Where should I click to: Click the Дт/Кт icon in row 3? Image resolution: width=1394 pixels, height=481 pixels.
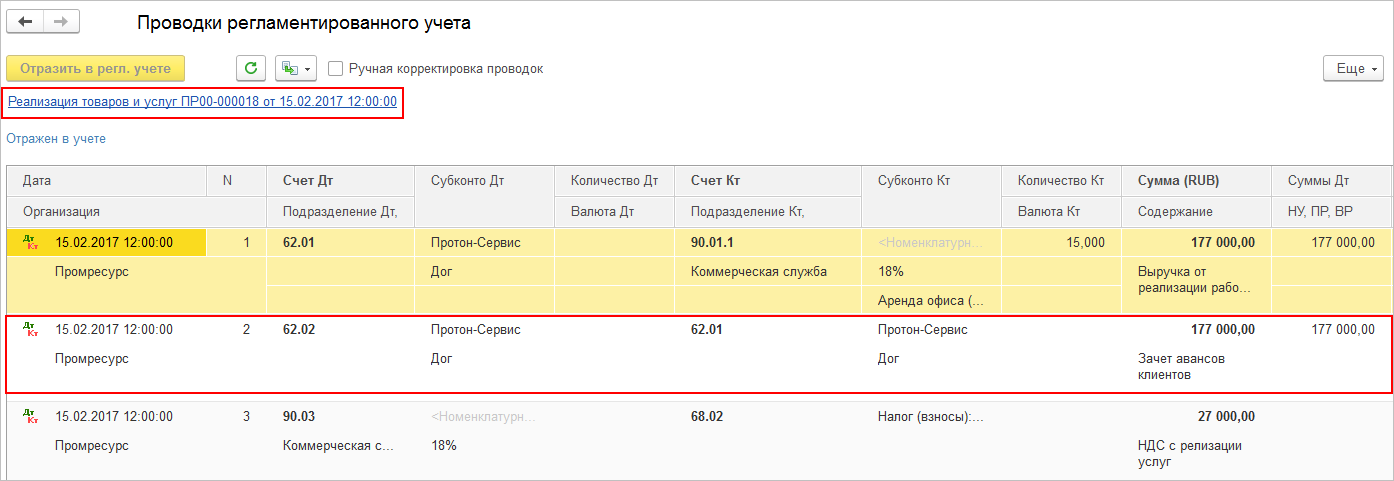pyautogui.click(x=32, y=417)
